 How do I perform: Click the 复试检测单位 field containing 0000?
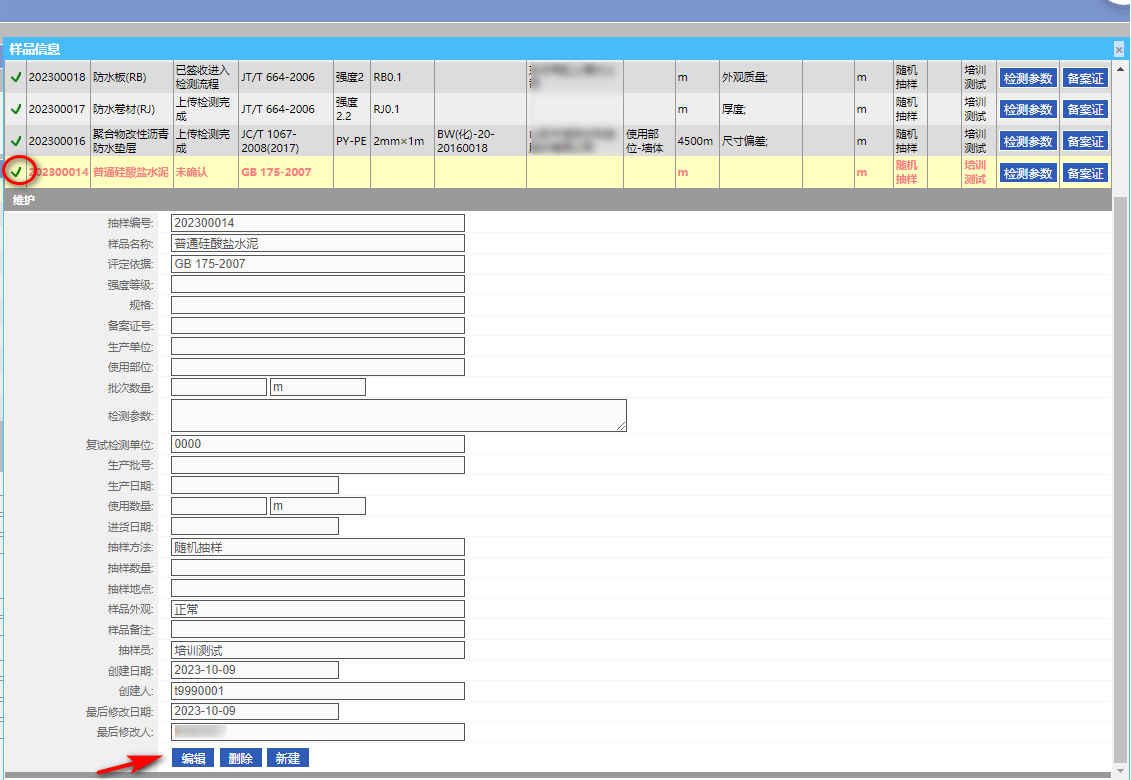pyautogui.click(x=317, y=444)
